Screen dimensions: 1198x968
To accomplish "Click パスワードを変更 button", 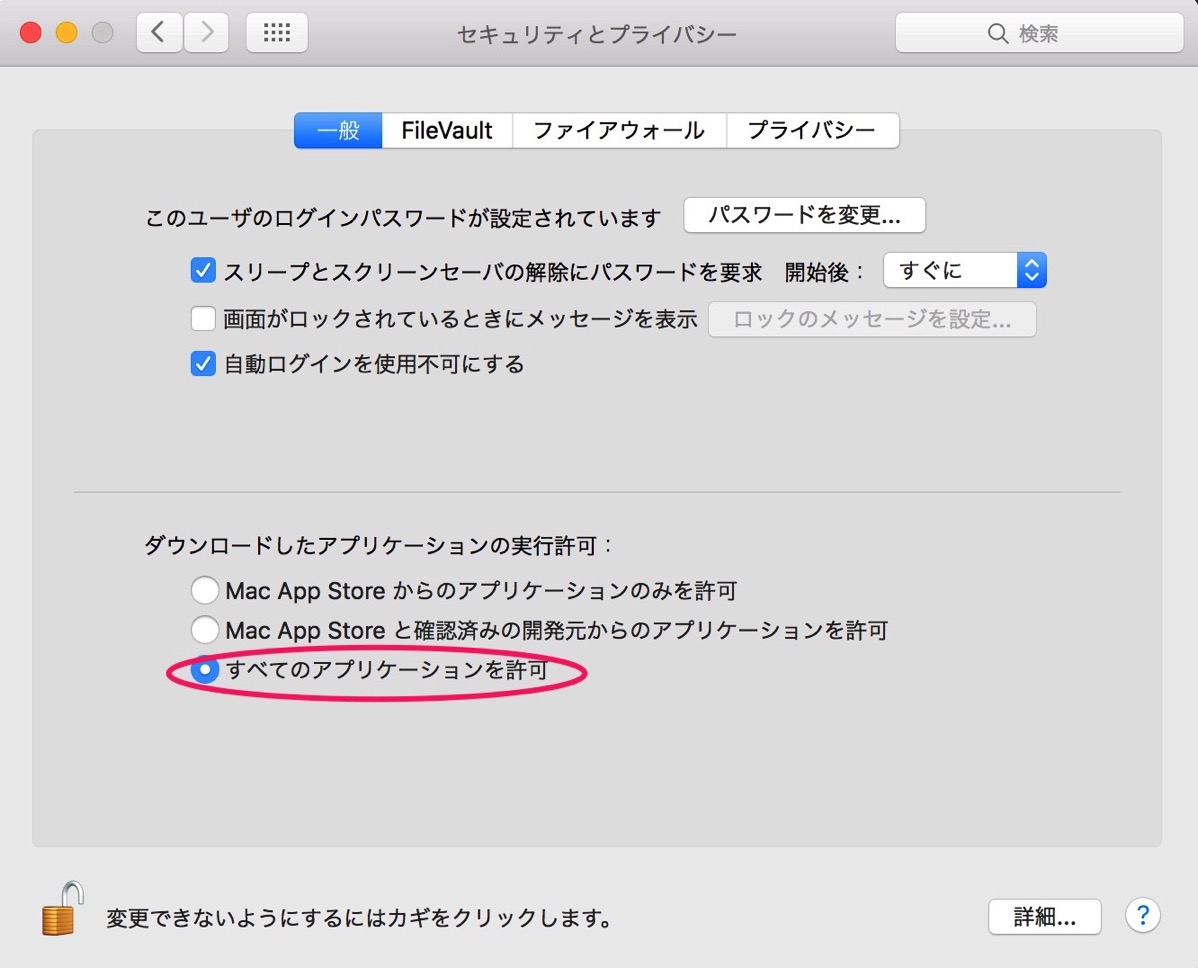I will coord(805,215).
